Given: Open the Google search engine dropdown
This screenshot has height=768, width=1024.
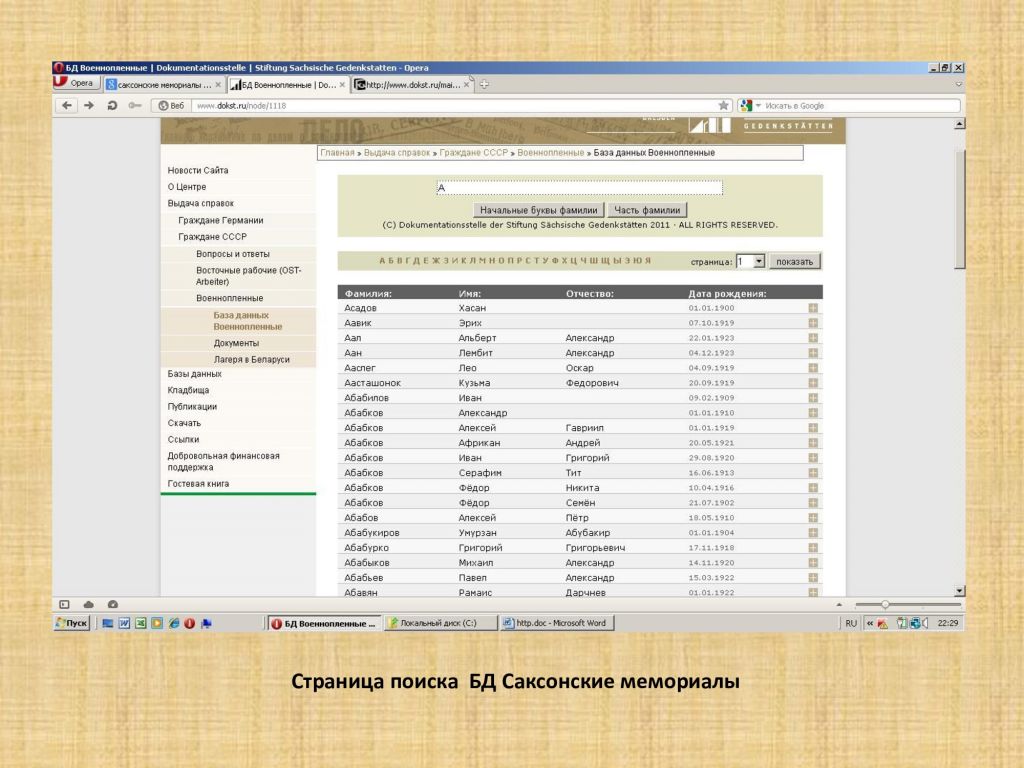Looking at the screenshot, I should [x=758, y=105].
